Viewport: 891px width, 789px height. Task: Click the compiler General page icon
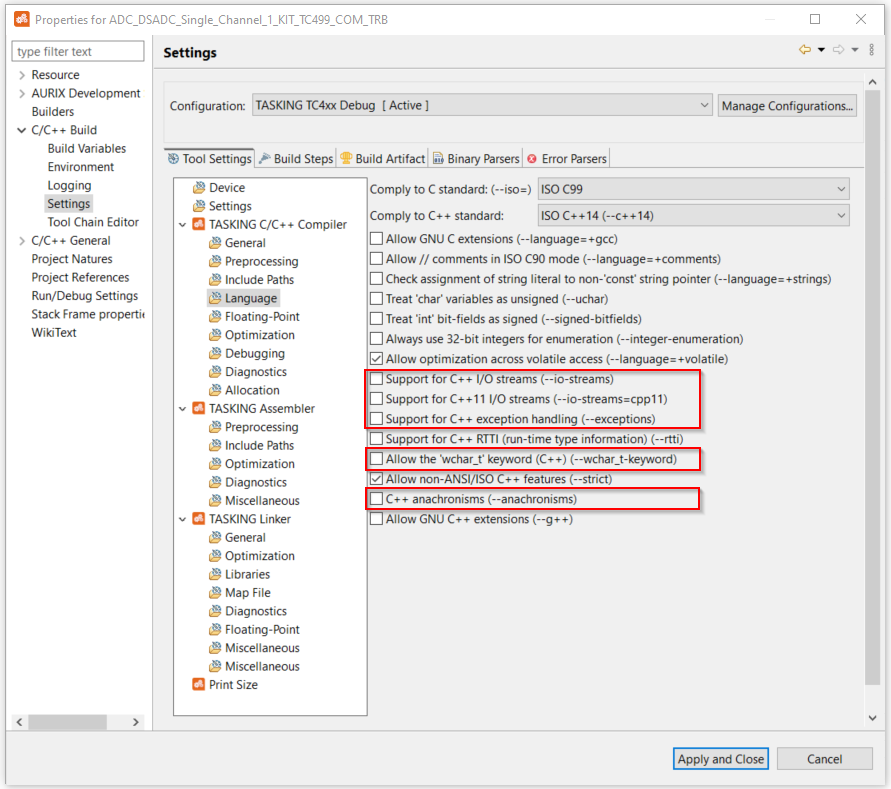click(214, 243)
